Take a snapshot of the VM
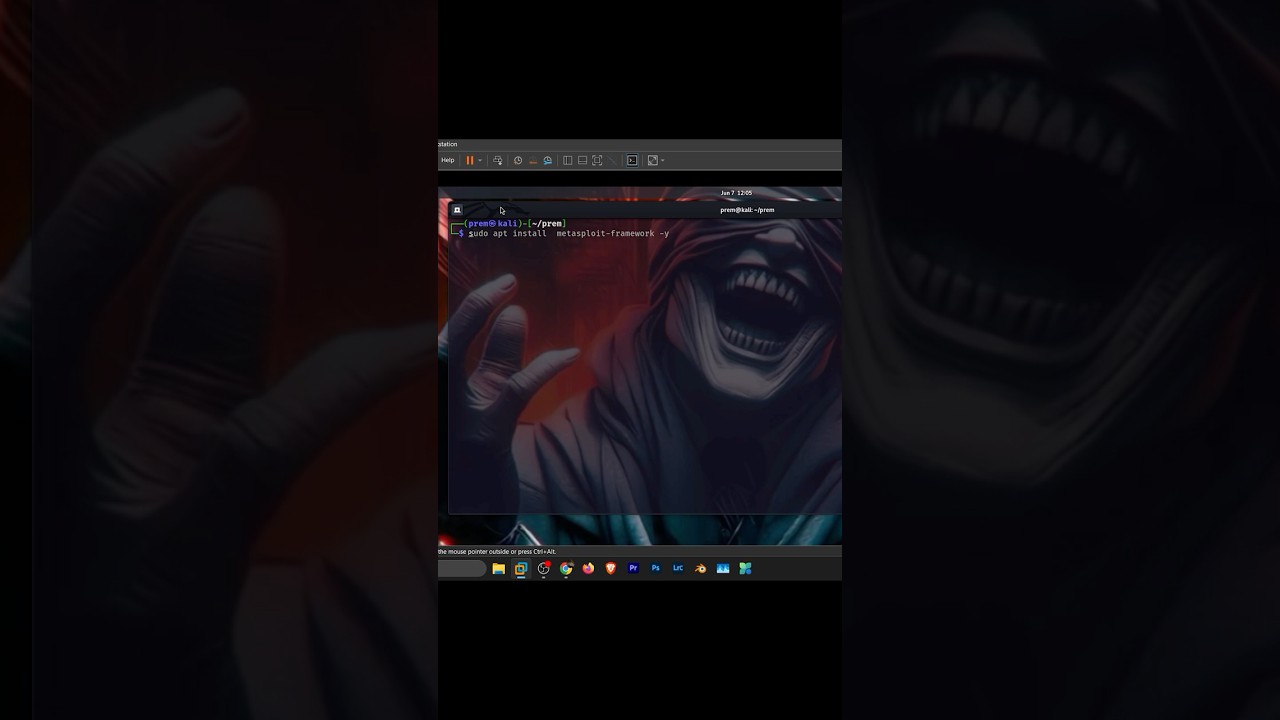 pyautogui.click(x=518, y=160)
